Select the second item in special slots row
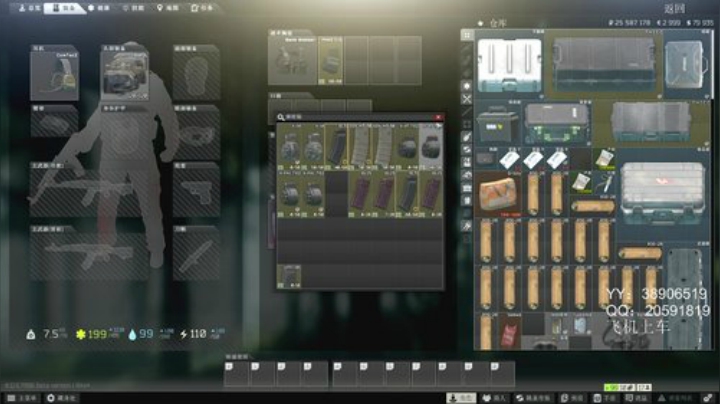The image size is (720, 404). [x=331, y=61]
